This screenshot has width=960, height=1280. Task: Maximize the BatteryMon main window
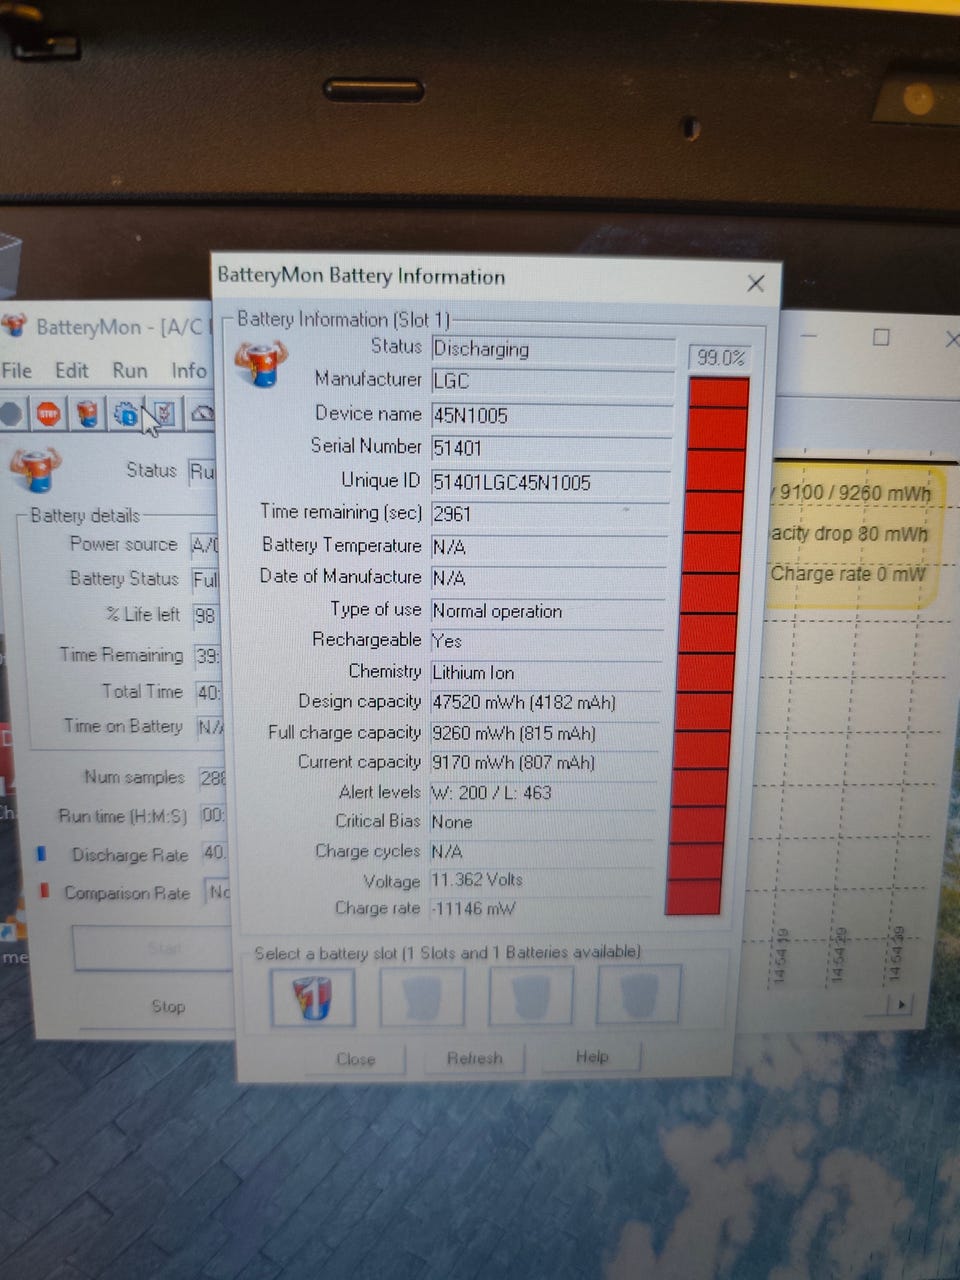(881, 337)
